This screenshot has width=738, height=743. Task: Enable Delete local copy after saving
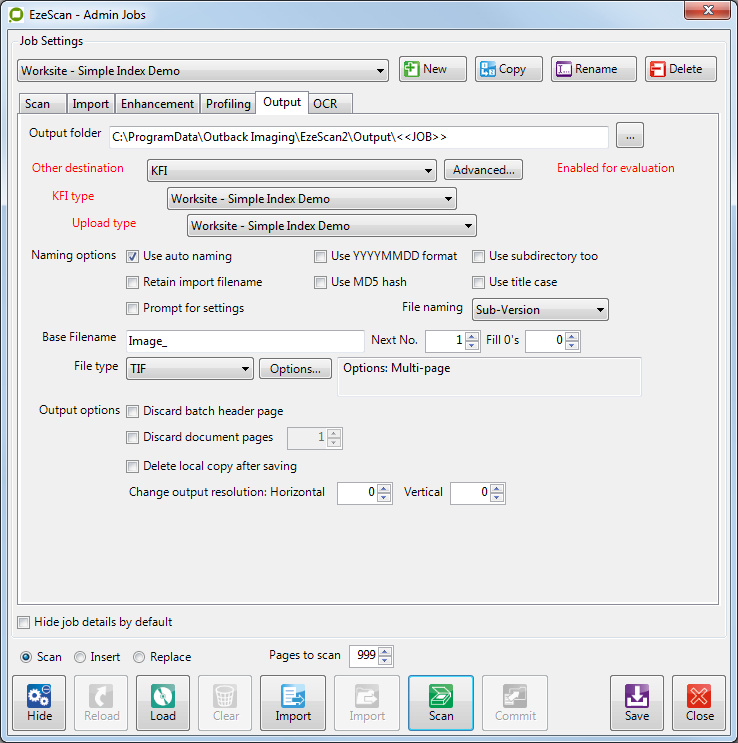133,466
